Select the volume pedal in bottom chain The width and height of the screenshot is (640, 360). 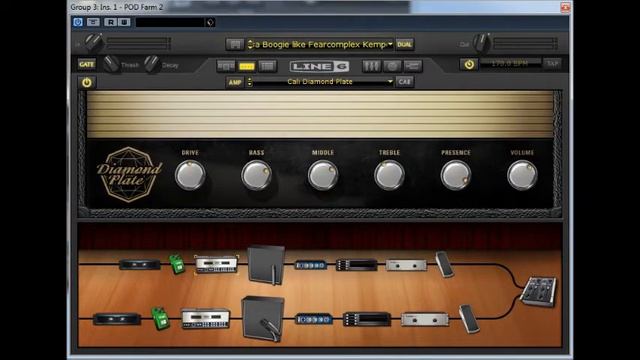point(469,319)
